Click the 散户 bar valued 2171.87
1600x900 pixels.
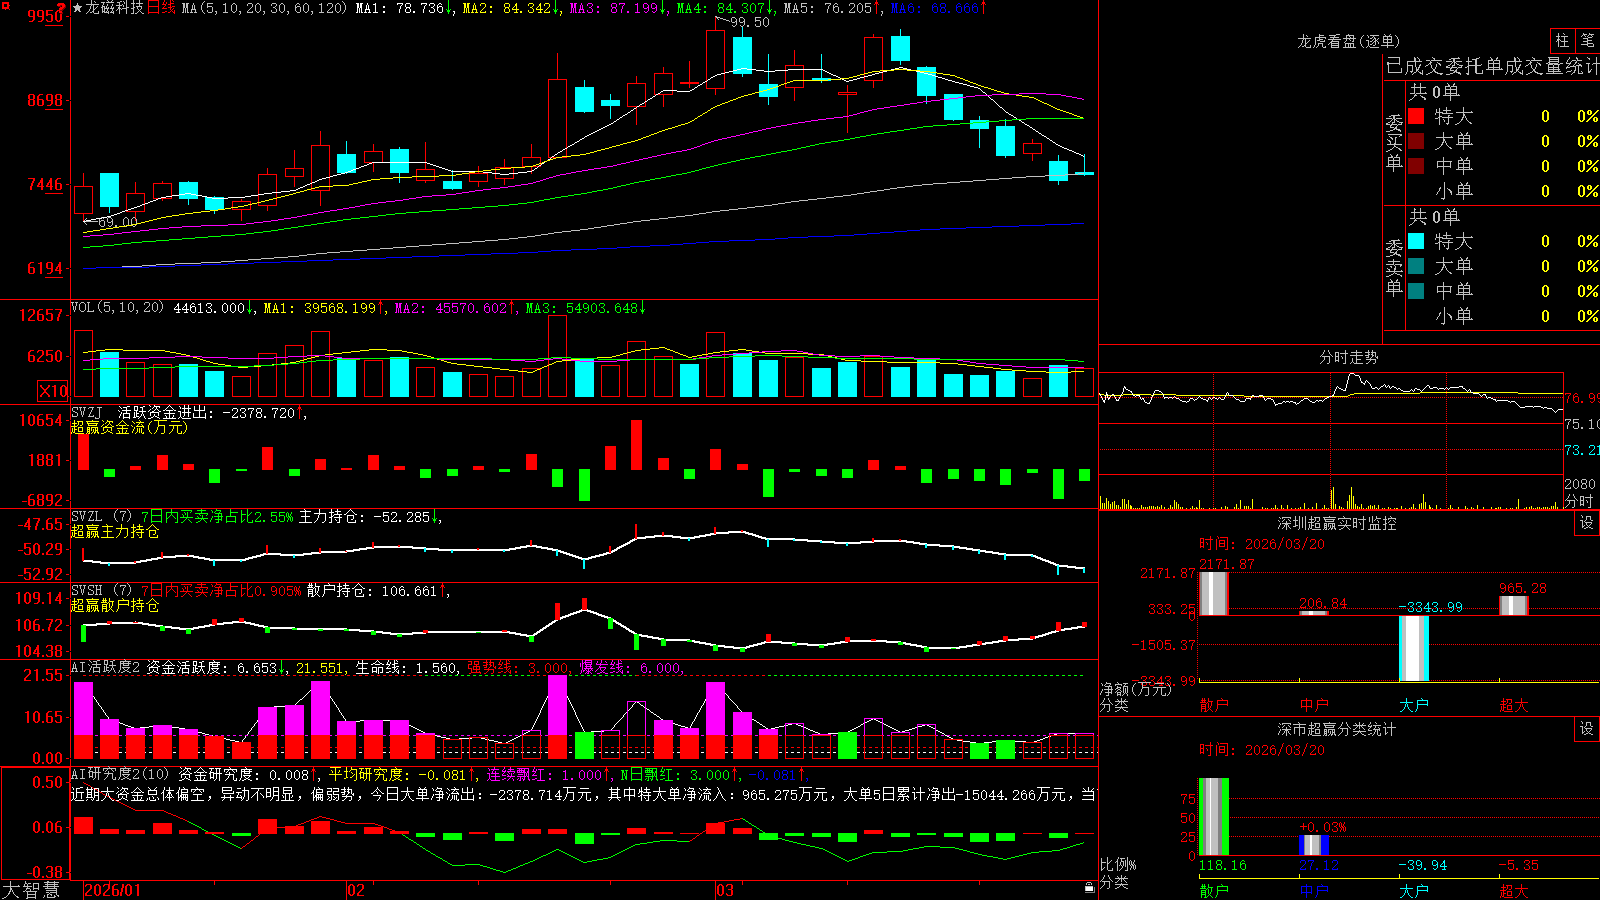1213,593
